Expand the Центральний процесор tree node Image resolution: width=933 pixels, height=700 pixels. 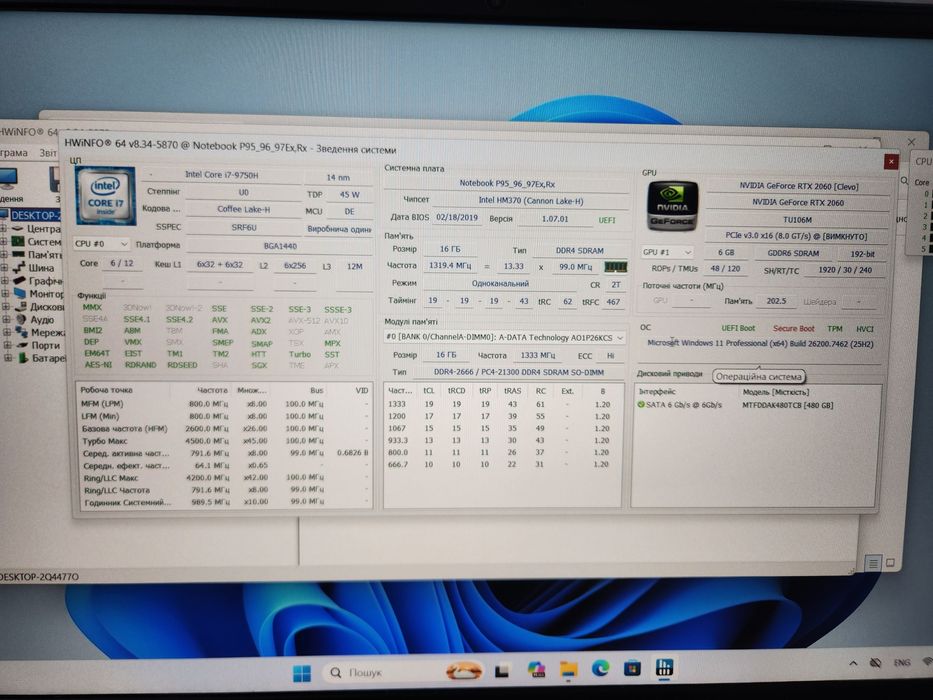click(4, 229)
